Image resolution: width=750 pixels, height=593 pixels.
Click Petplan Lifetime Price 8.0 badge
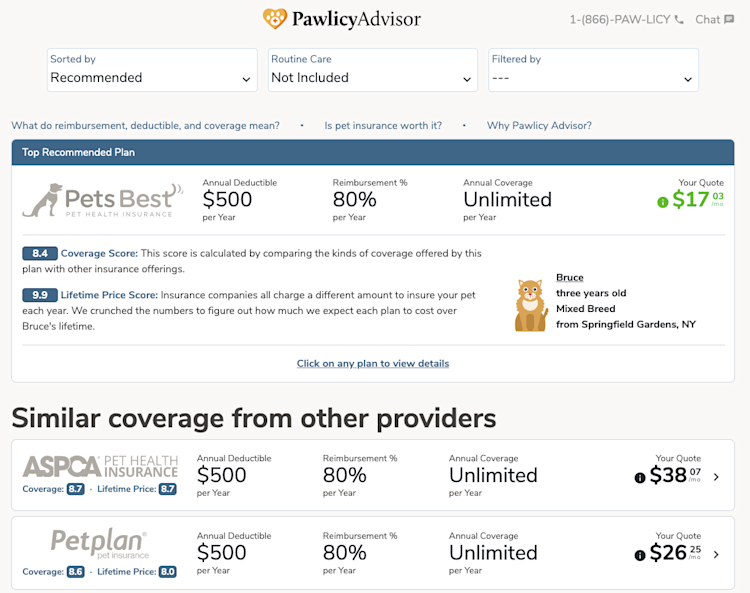click(167, 571)
